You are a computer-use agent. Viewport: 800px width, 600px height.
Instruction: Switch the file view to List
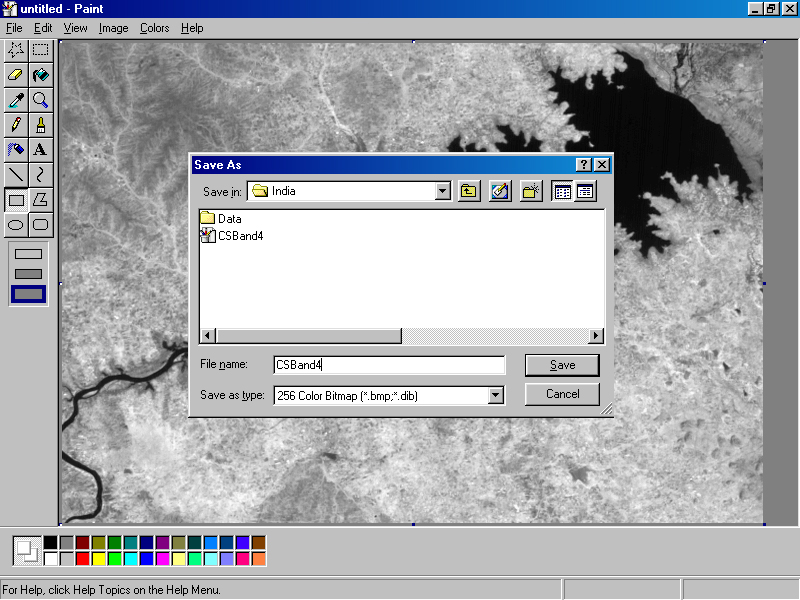[562, 191]
